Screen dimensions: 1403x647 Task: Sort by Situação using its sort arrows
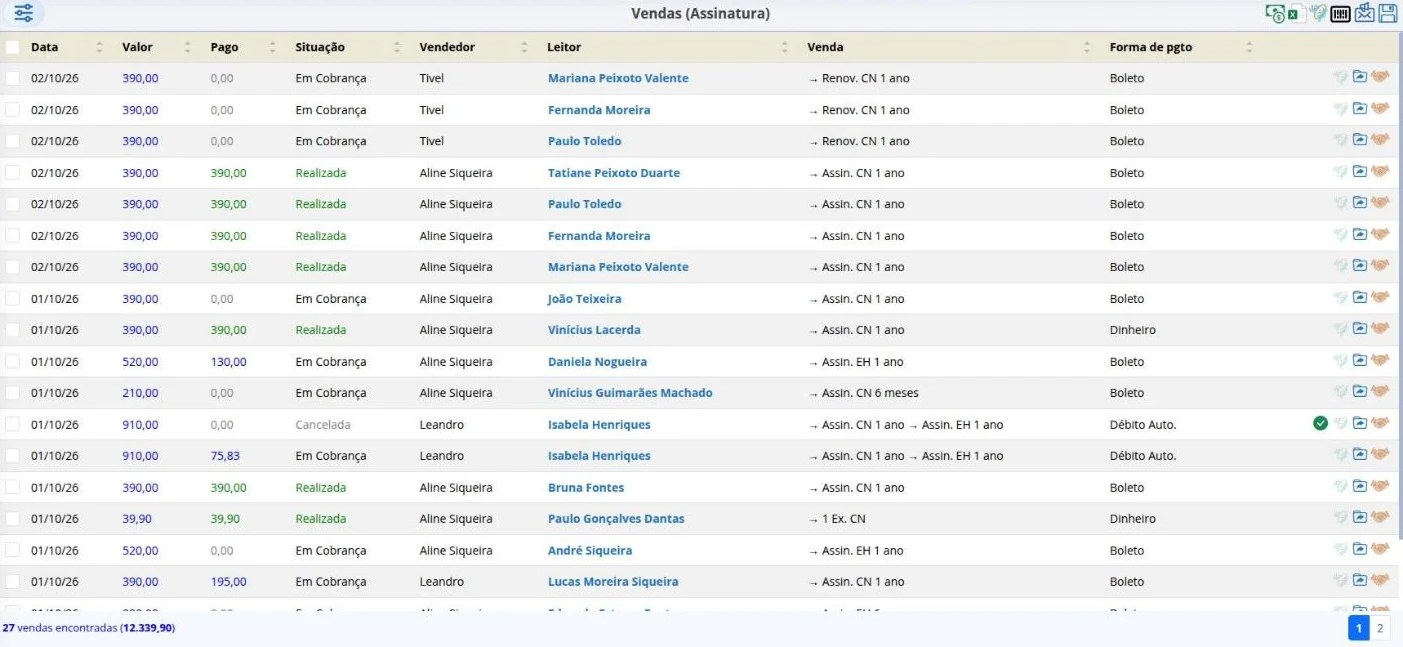[397, 47]
